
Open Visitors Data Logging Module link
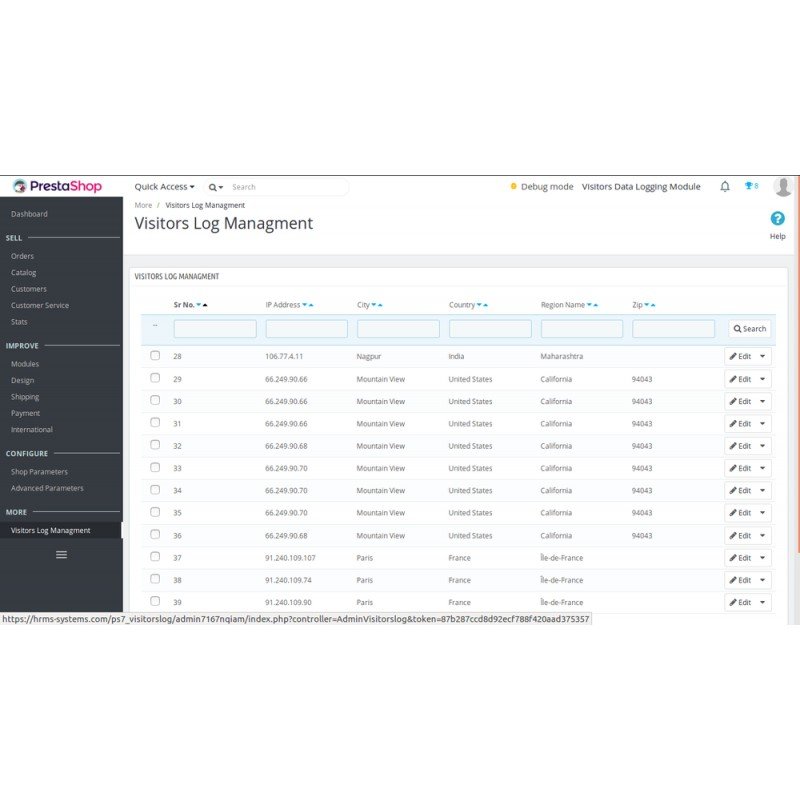click(641, 187)
